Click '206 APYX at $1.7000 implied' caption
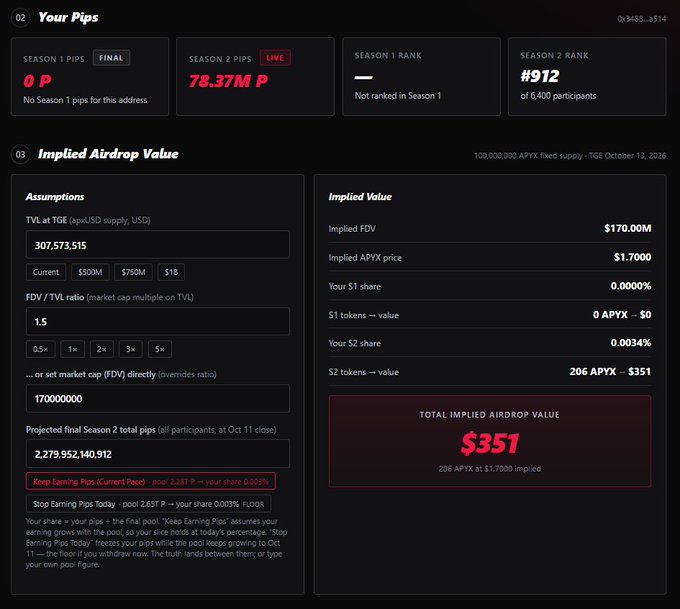 (490, 468)
